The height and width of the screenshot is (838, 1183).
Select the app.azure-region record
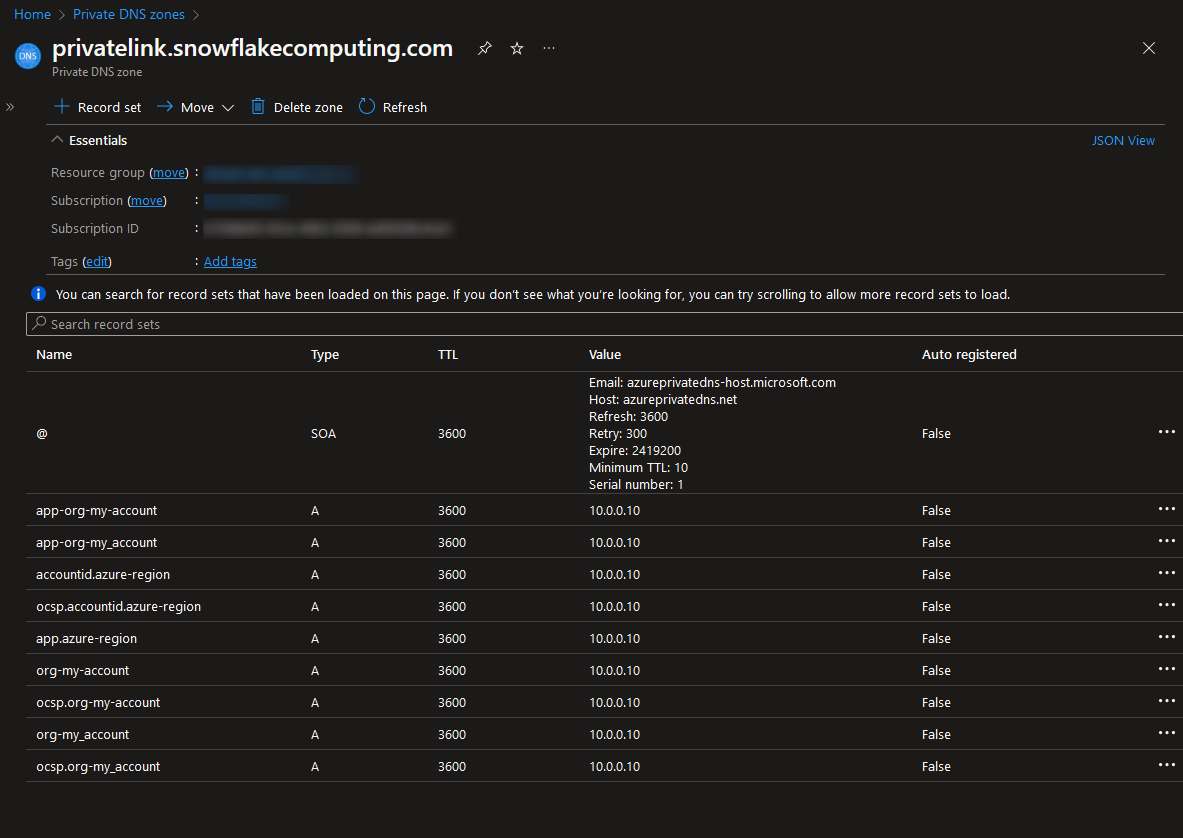[x=87, y=639]
